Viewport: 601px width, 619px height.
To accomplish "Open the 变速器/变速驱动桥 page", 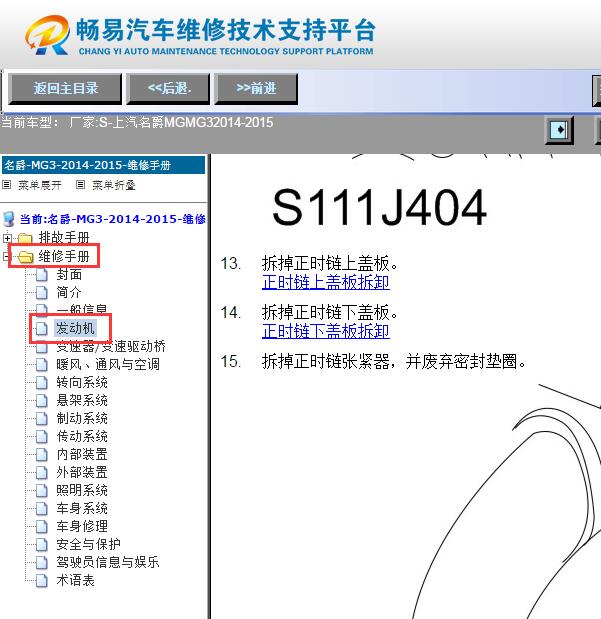I will tap(111, 347).
